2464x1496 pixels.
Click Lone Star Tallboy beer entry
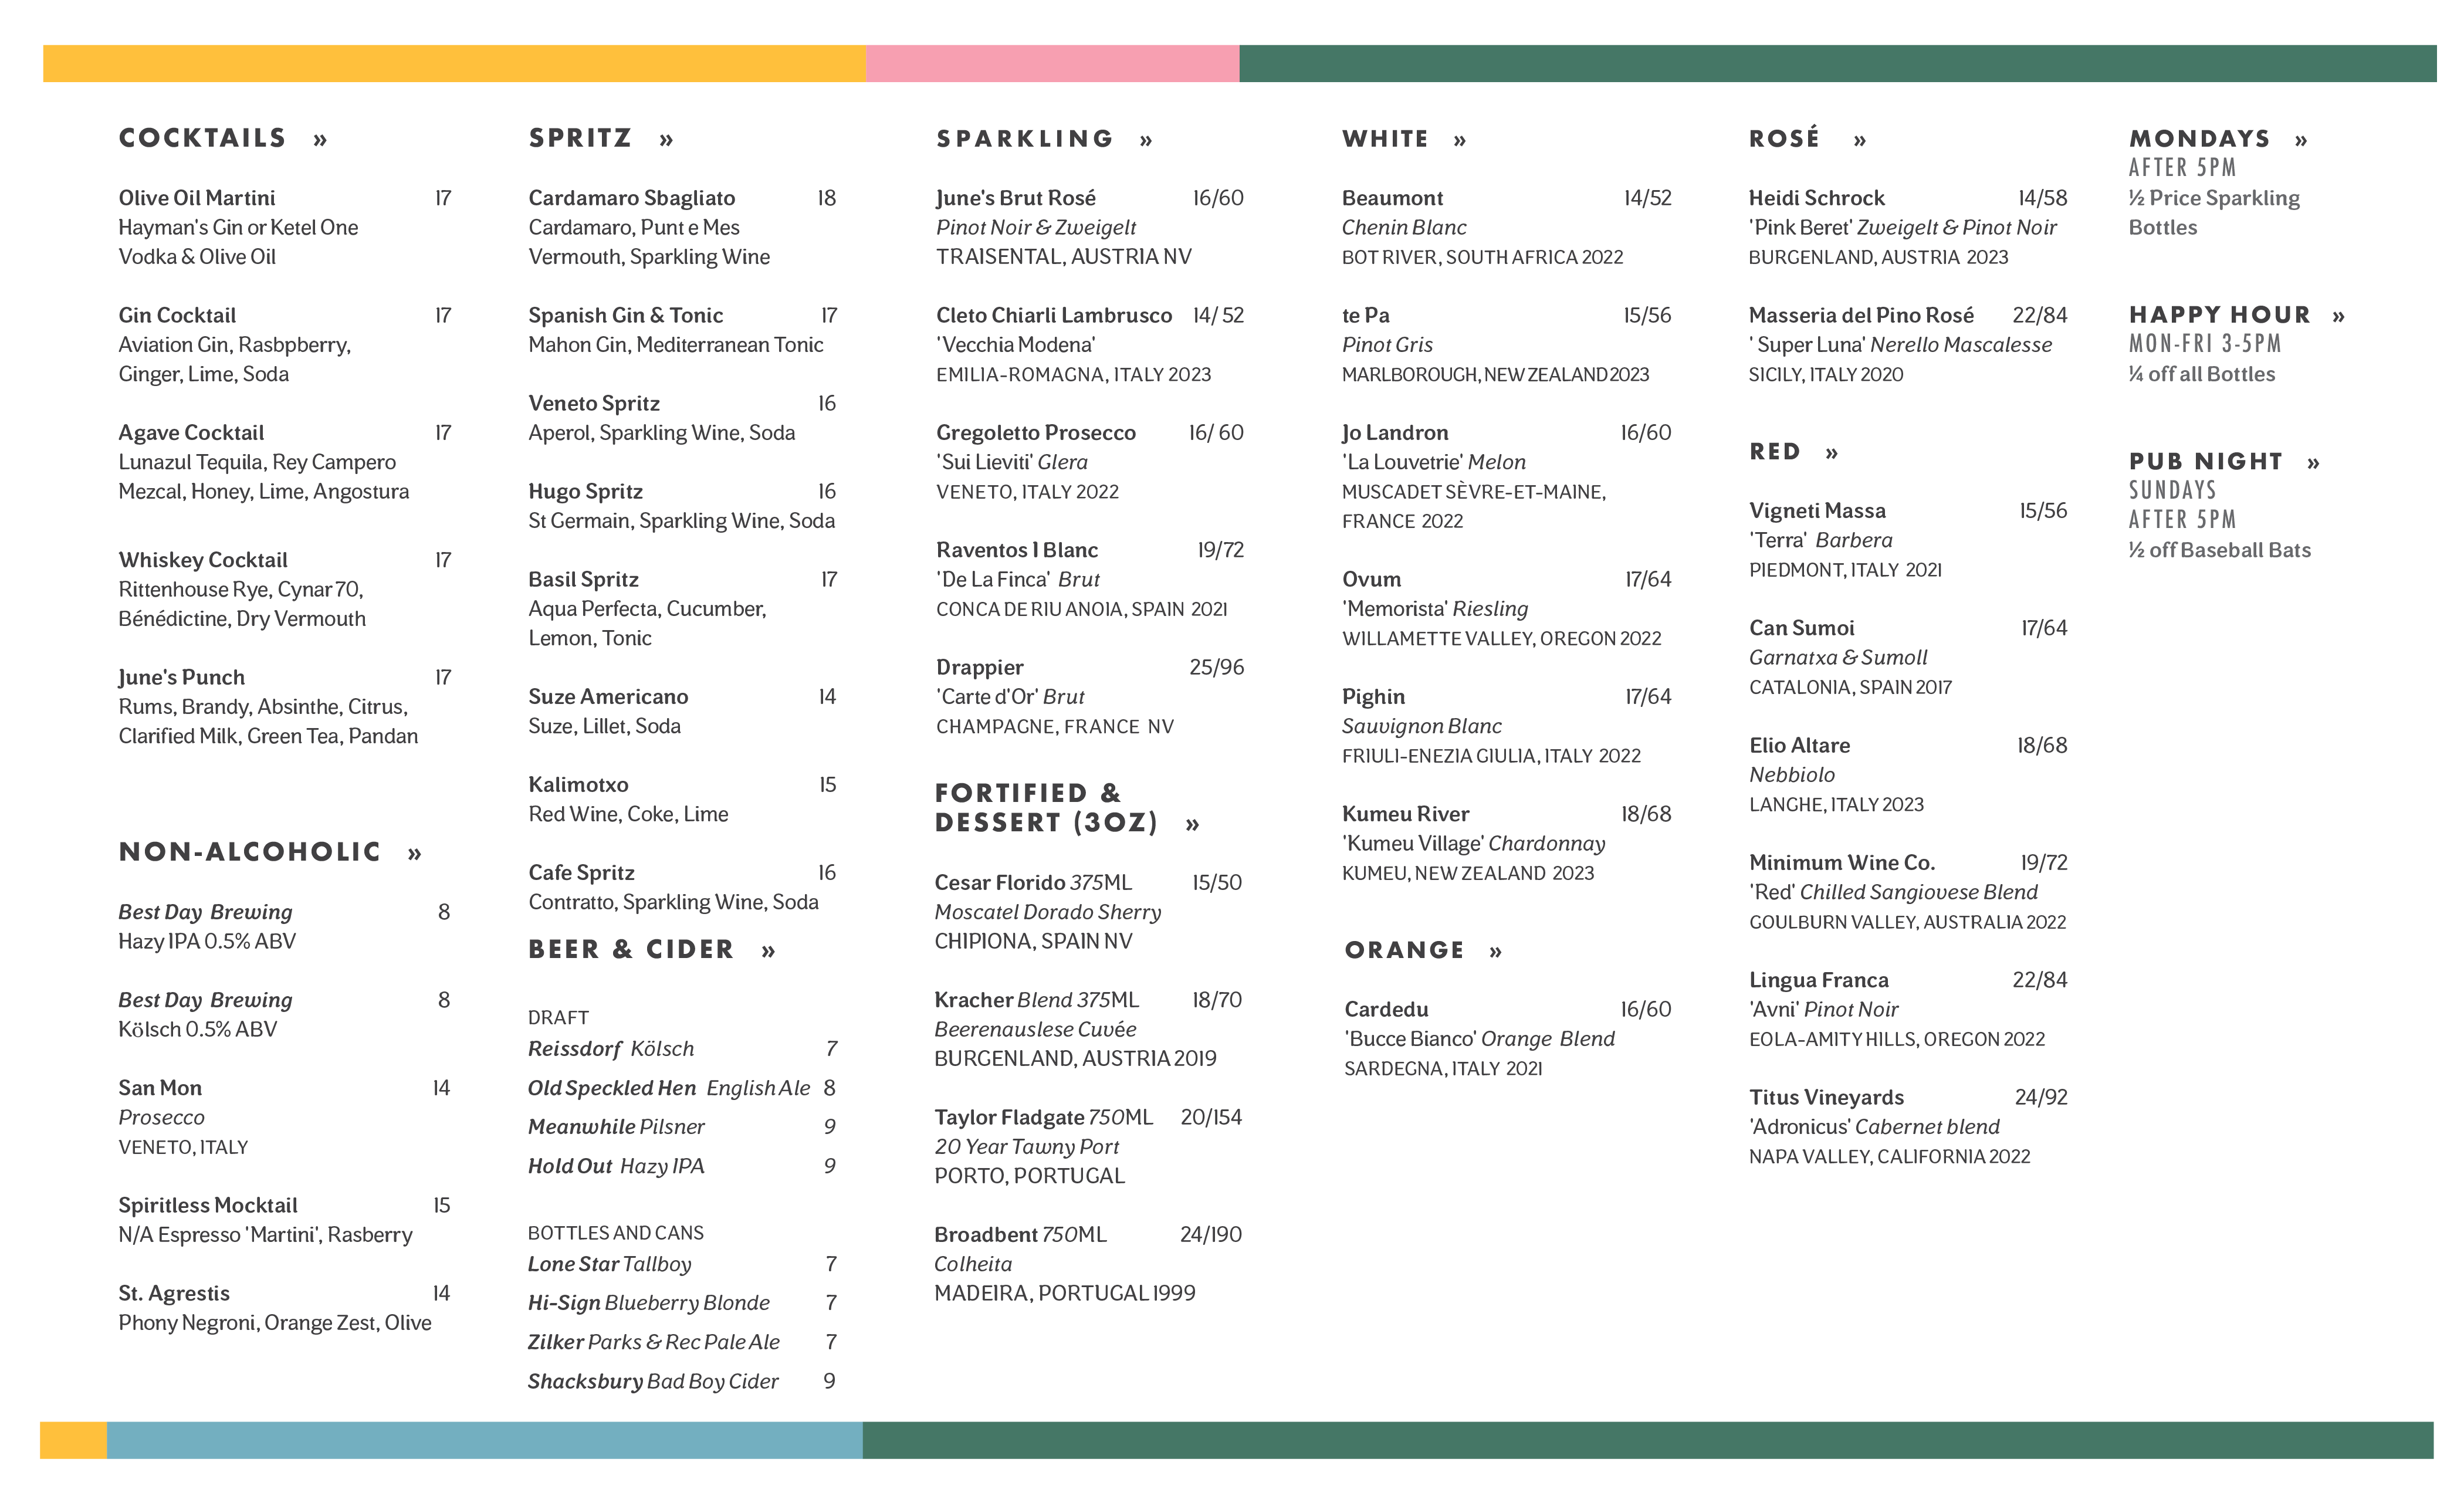610,1264
